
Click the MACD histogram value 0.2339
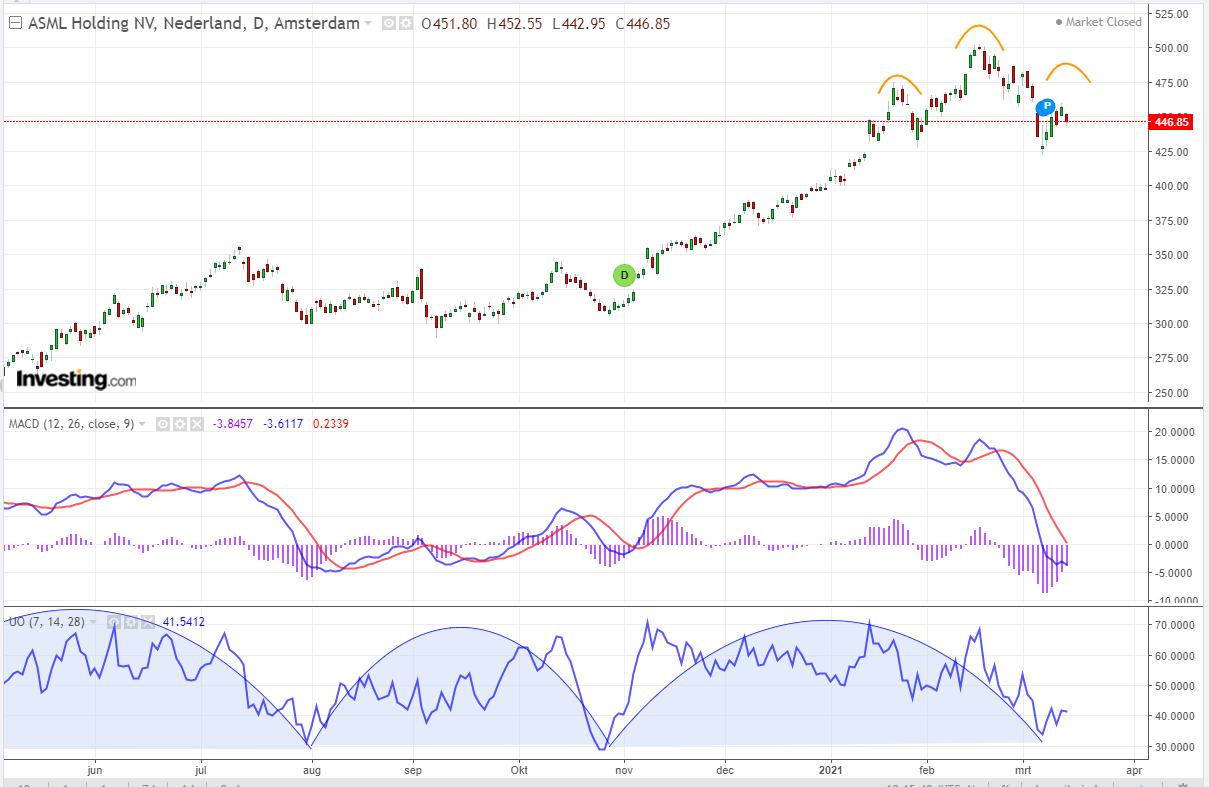point(331,424)
